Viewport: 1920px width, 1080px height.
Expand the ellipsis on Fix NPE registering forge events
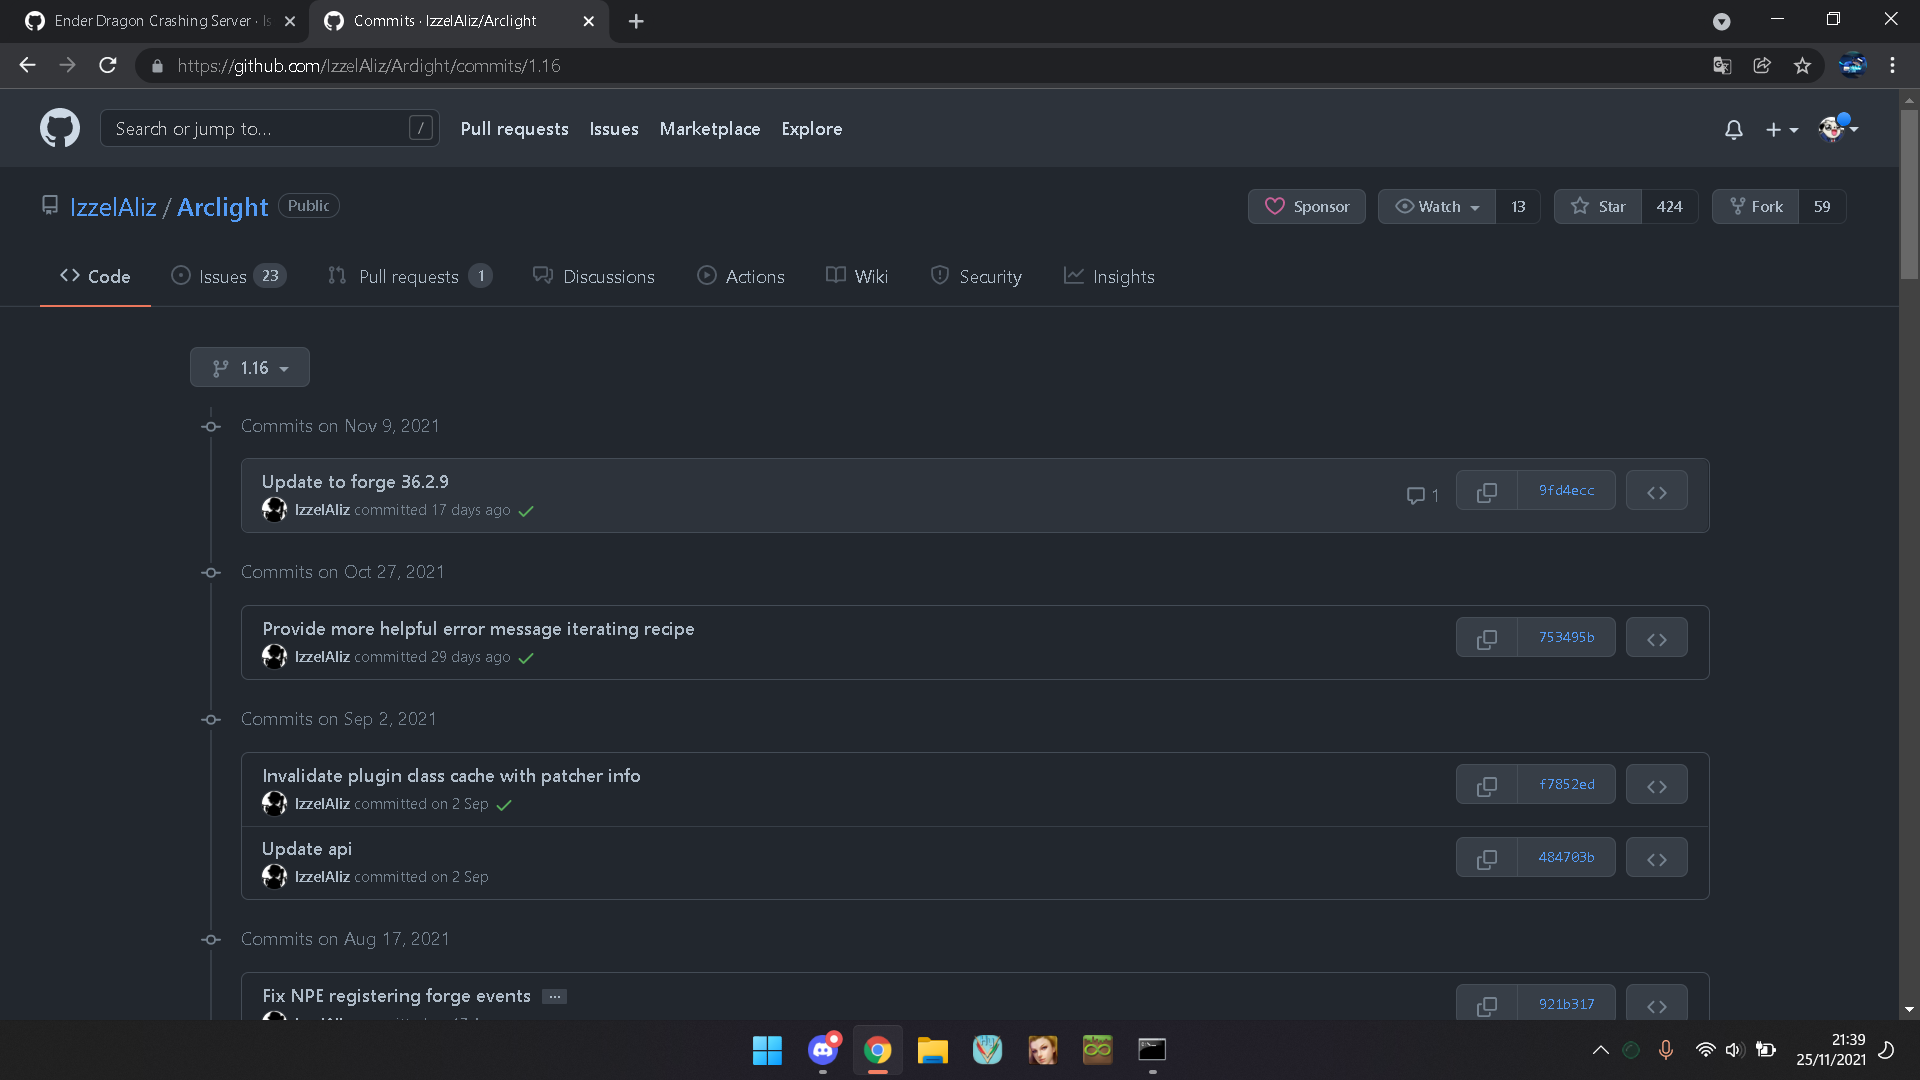554,996
